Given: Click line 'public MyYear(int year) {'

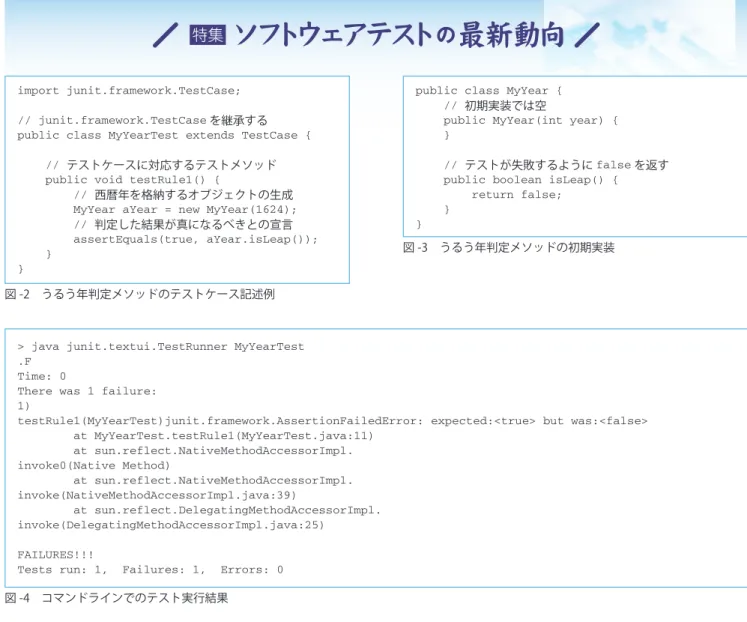Looking at the screenshot, I should click(531, 120).
